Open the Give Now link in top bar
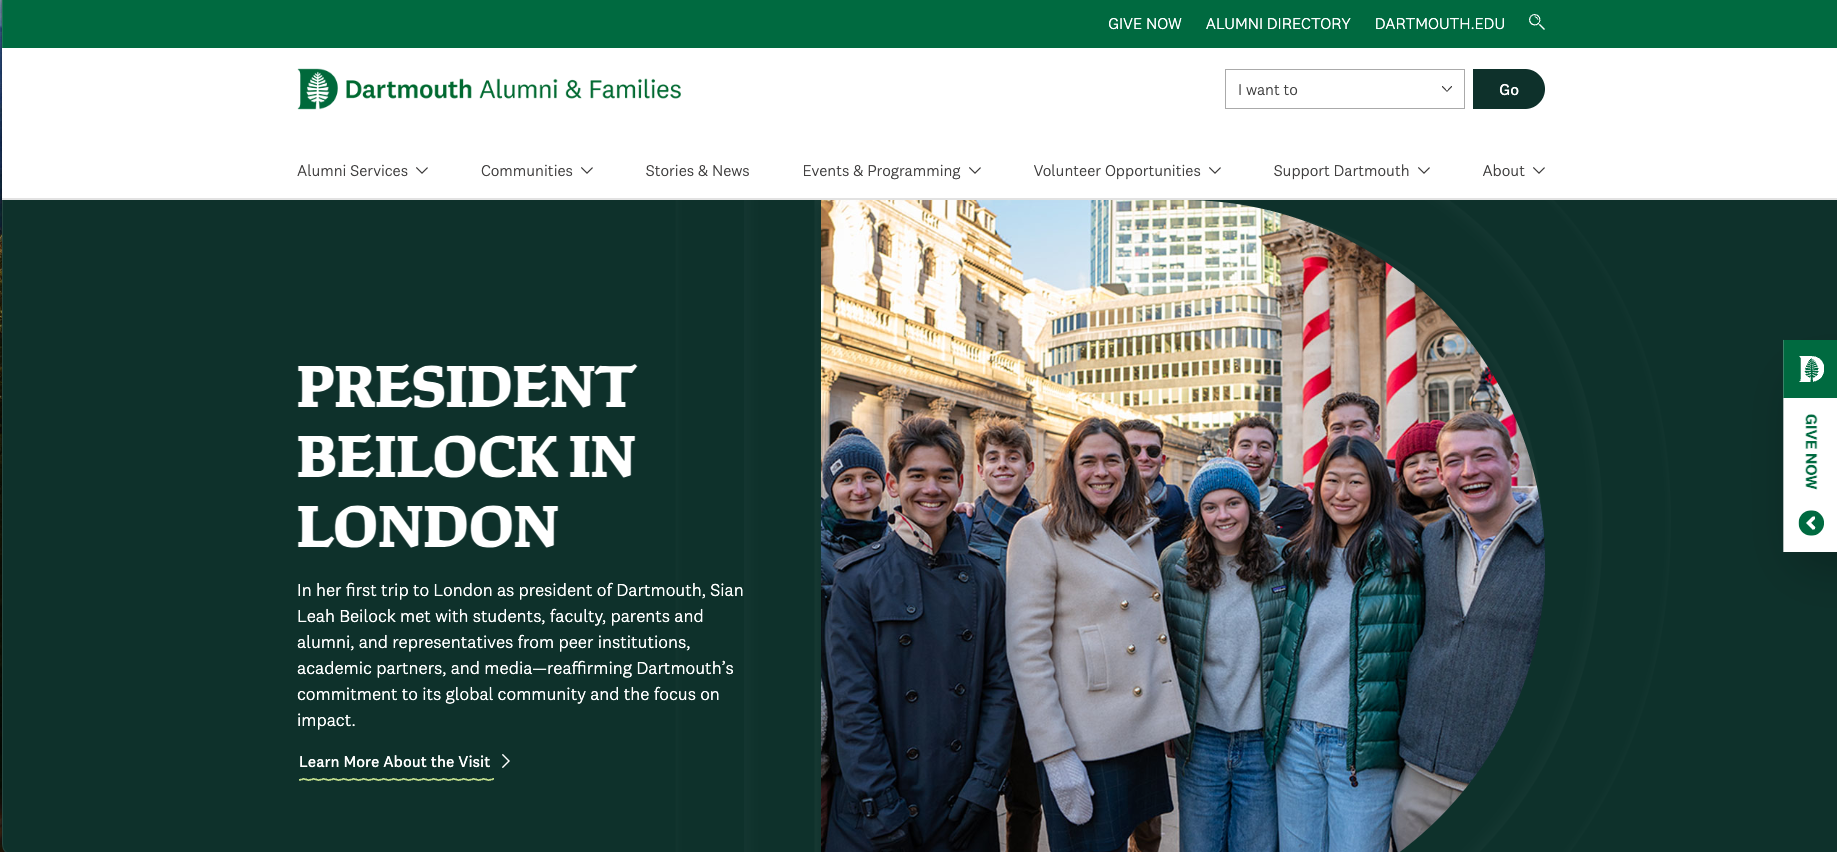Image resolution: width=1837 pixels, height=852 pixels. click(x=1144, y=24)
